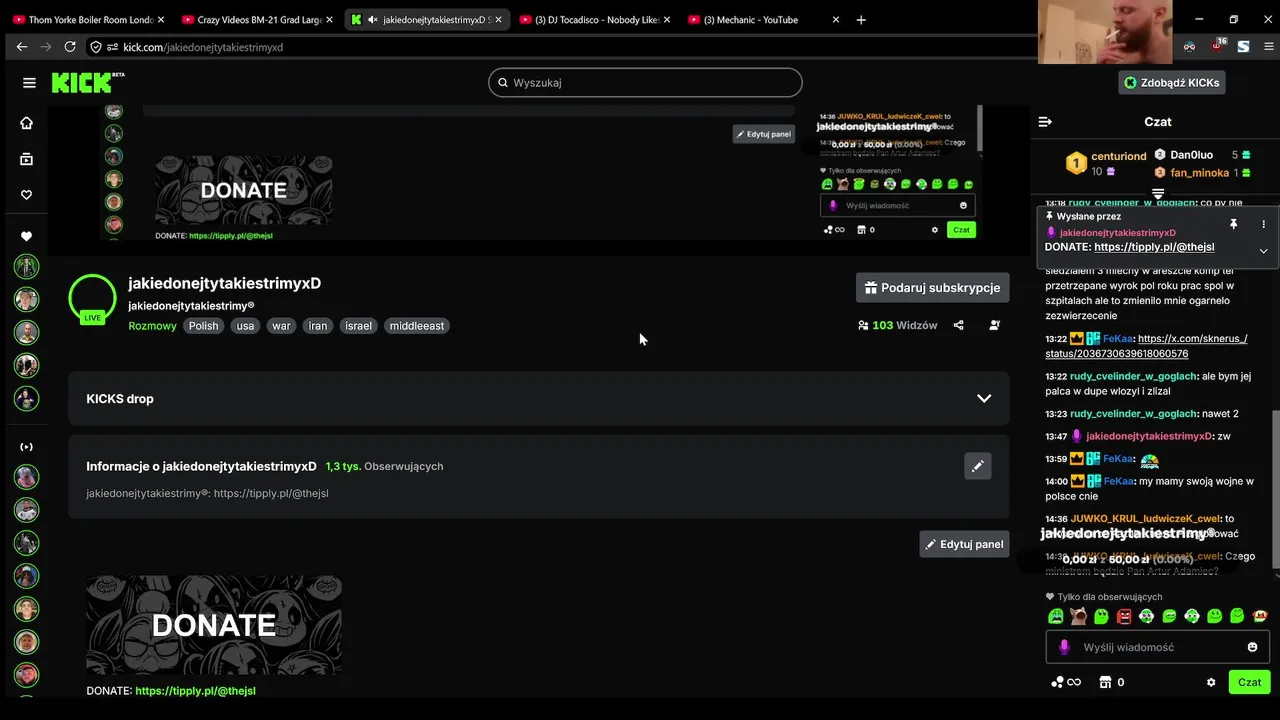The image size is (1280, 720).
Task: Collapse the chat panel with the arrow icon
Action: 1045,122
